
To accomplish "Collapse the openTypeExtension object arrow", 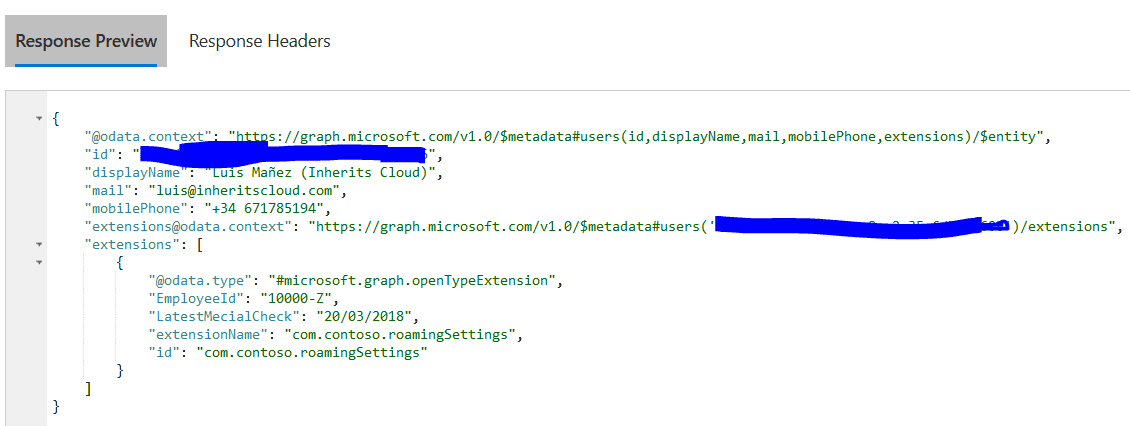I will pyautogui.click(x=38, y=262).
